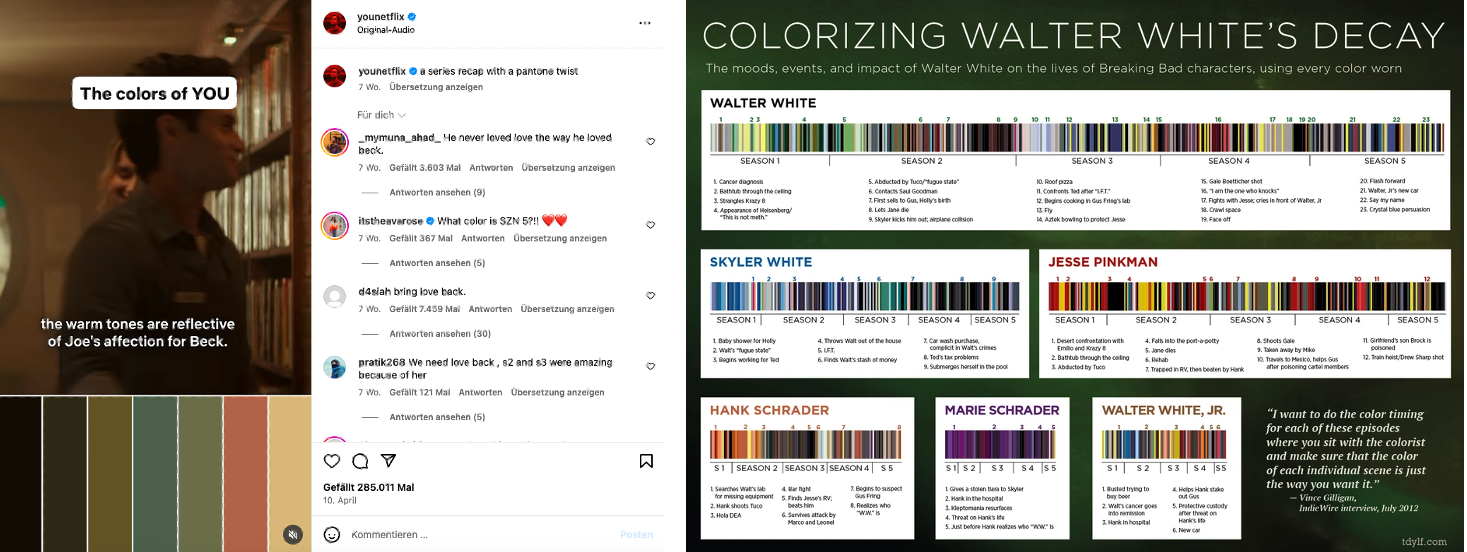Open pratik268's profile picture
This screenshot has width=1467, height=552.
[334, 367]
